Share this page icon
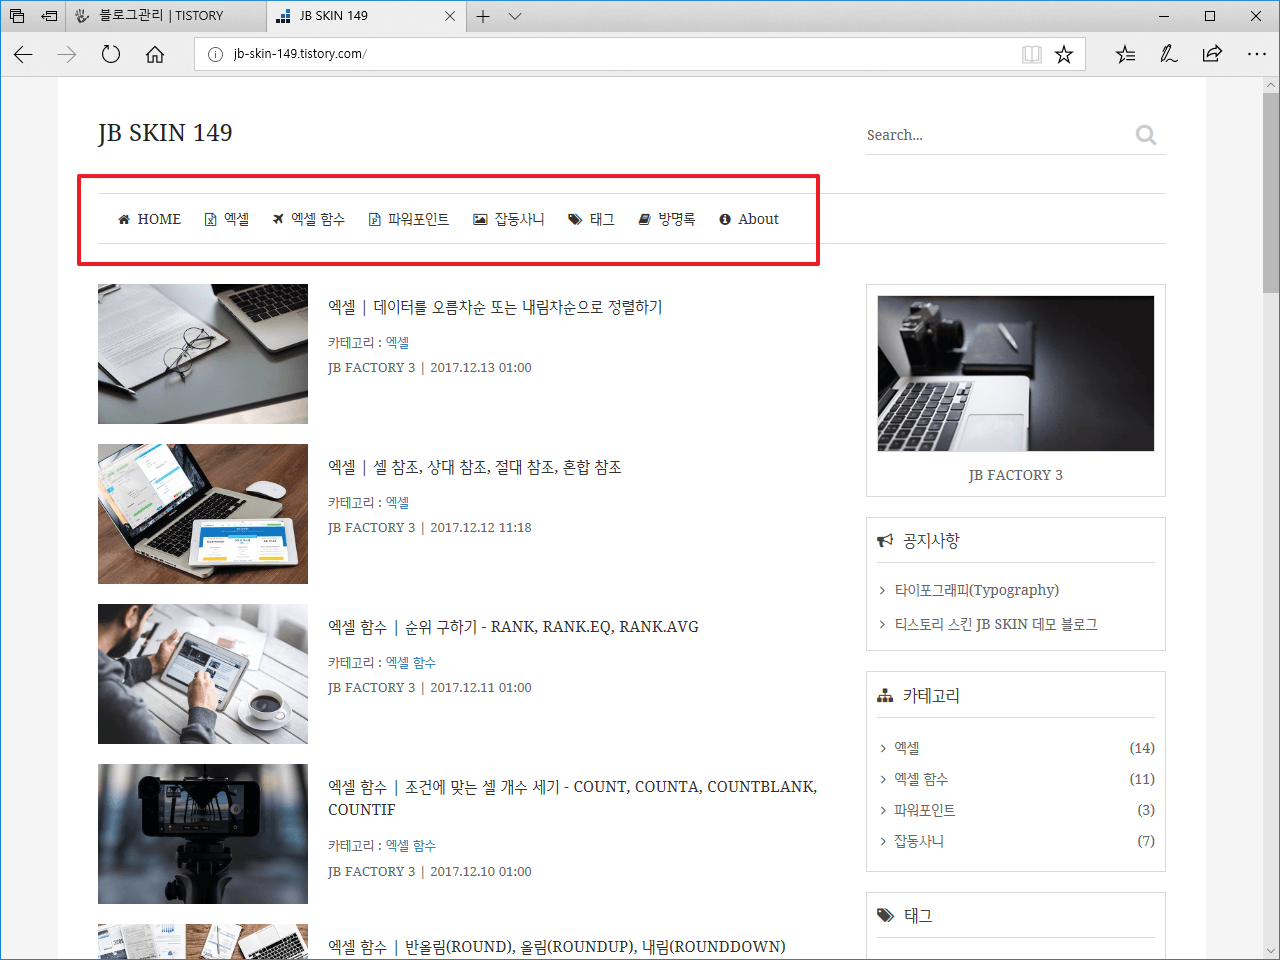 coord(1212,54)
